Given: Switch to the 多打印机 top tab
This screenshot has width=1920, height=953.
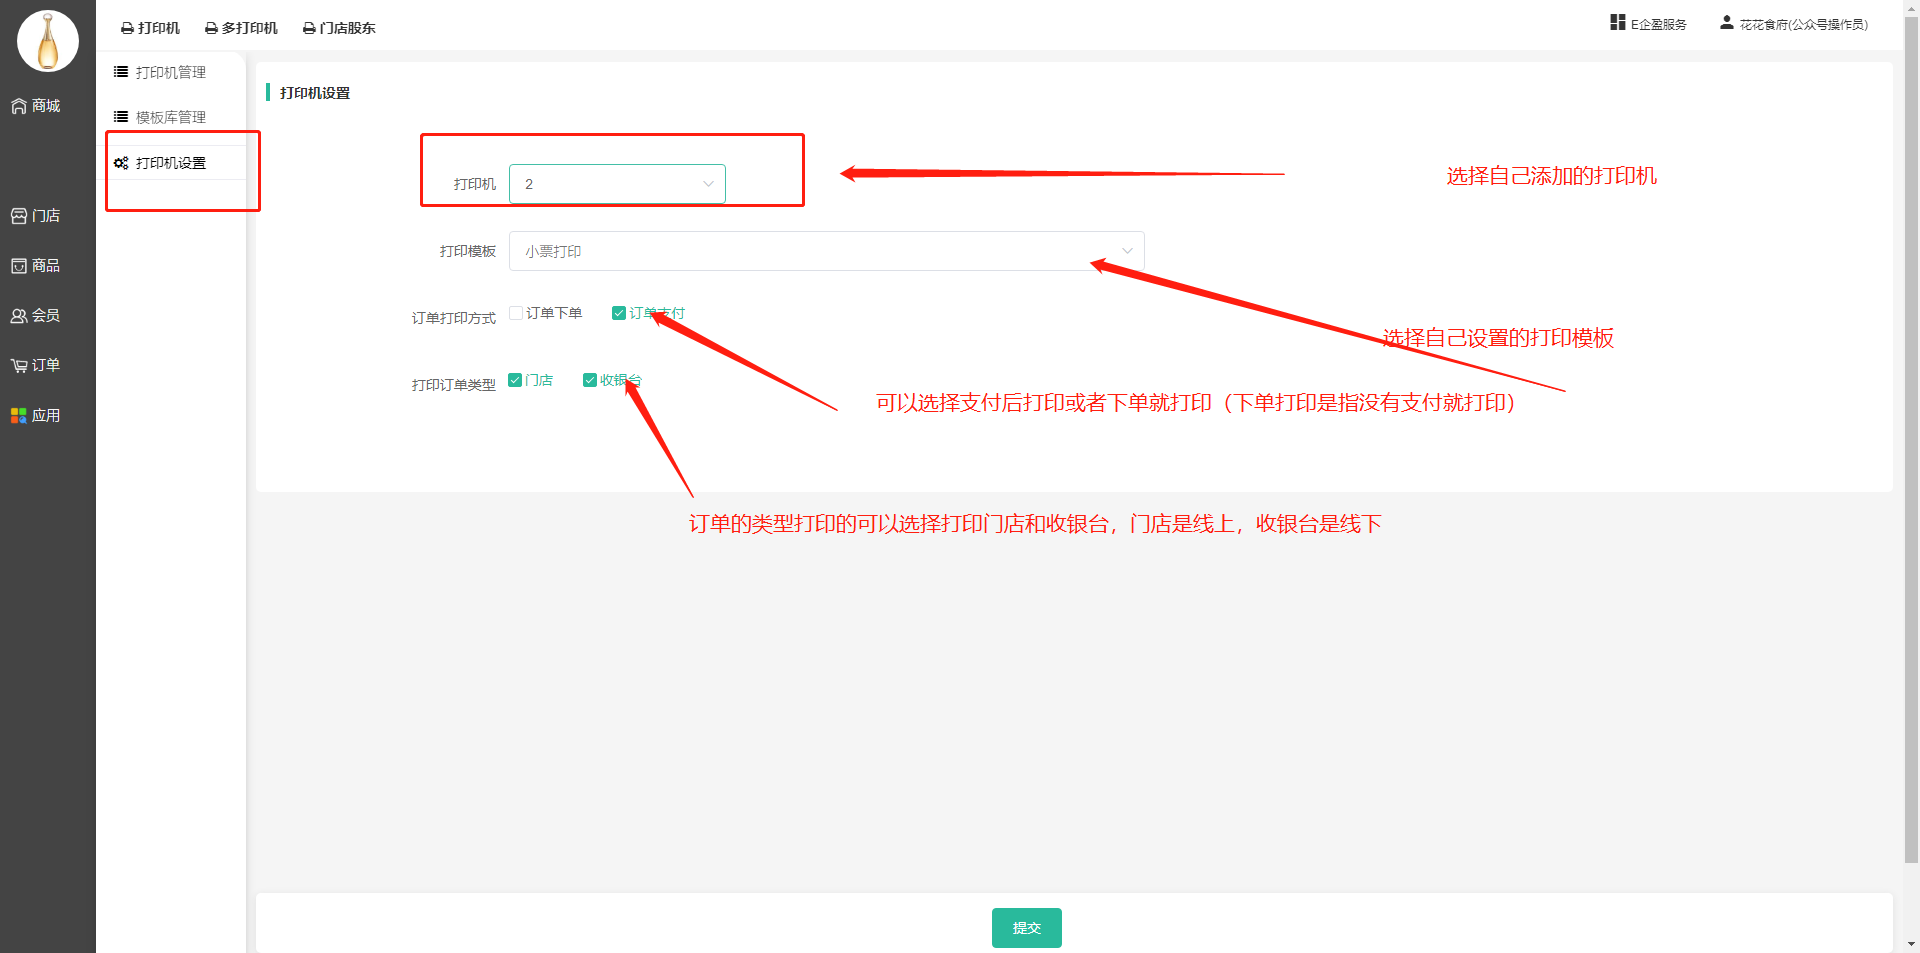Looking at the screenshot, I should click(241, 28).
